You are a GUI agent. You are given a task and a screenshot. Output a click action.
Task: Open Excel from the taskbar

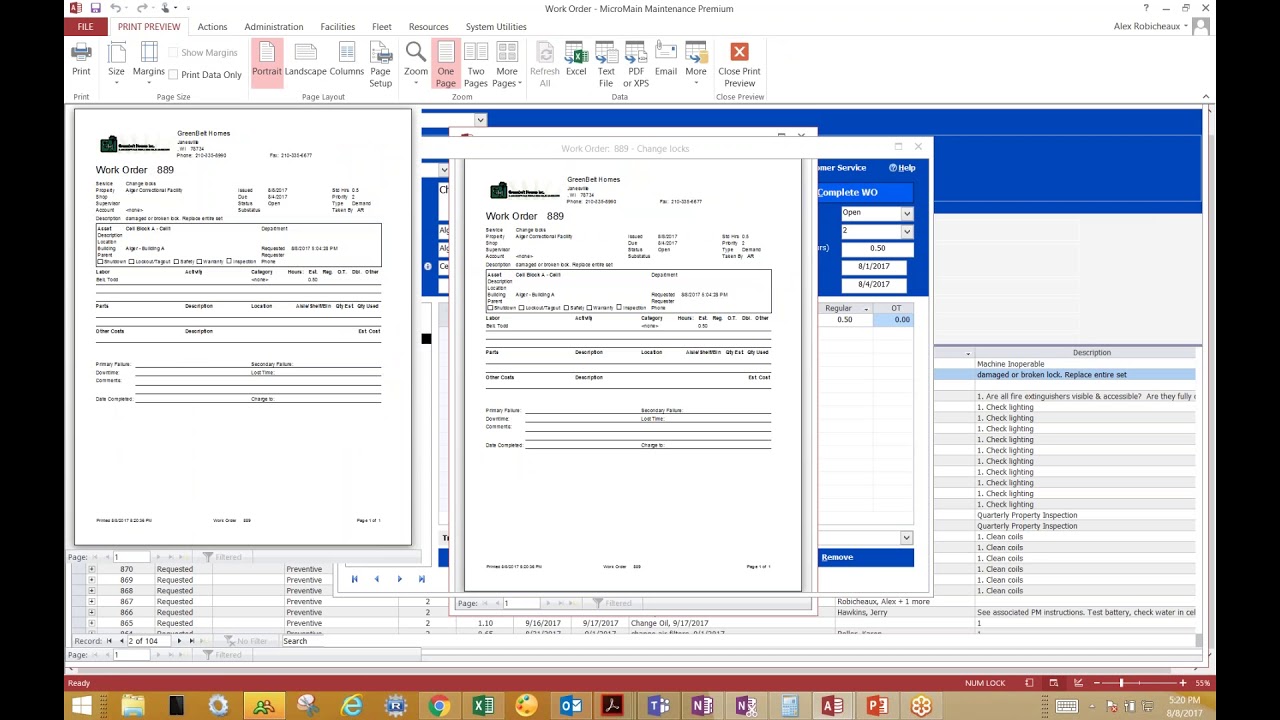pyautogui.click(x=483, y=707)
